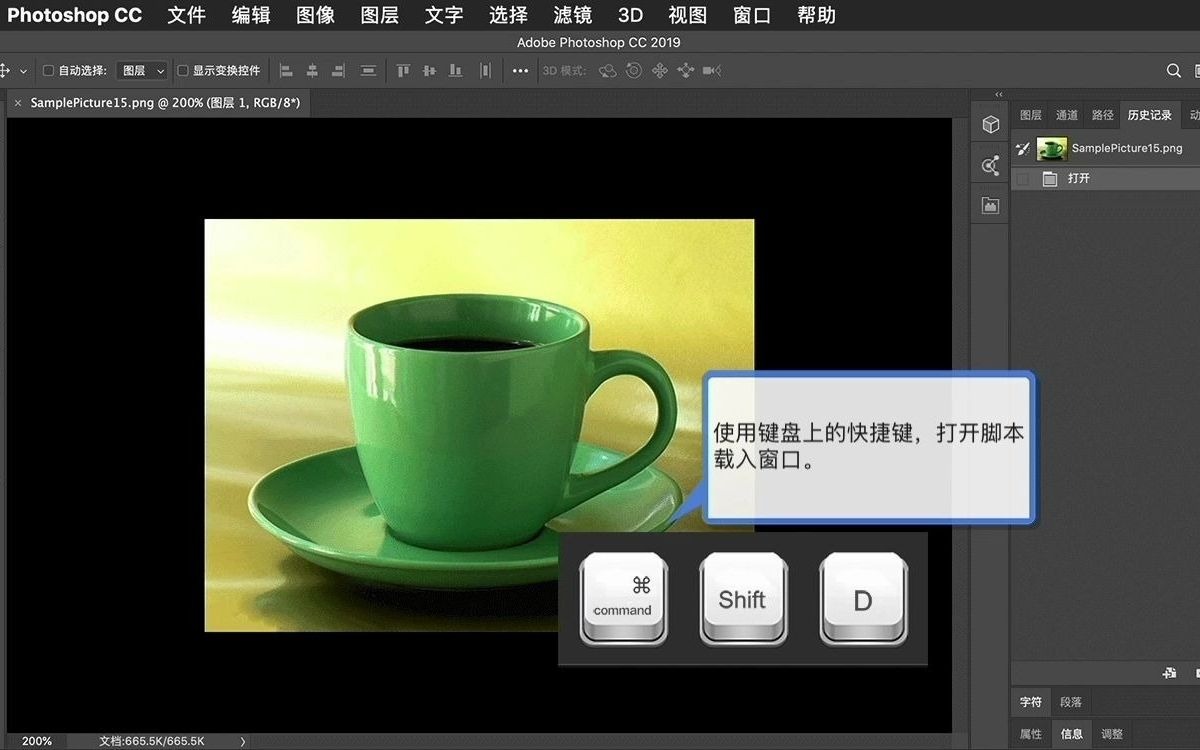1200x750 pixels.
Task: Click the align top edges icon
Action: coord(402,70)
